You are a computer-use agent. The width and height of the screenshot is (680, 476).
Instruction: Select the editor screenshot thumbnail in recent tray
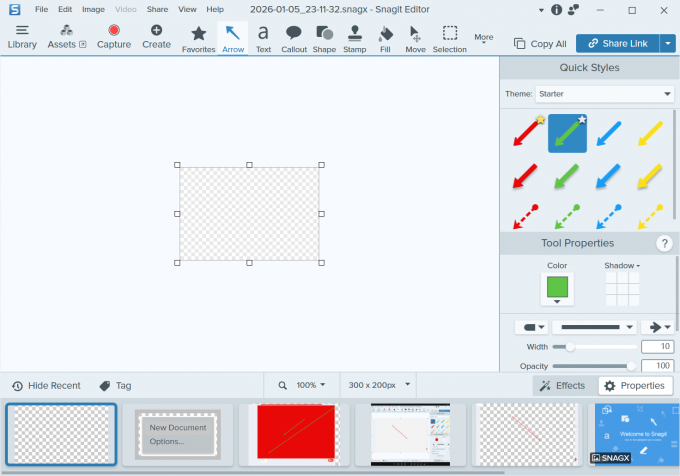pyautogui.click(x=411, y=435)
